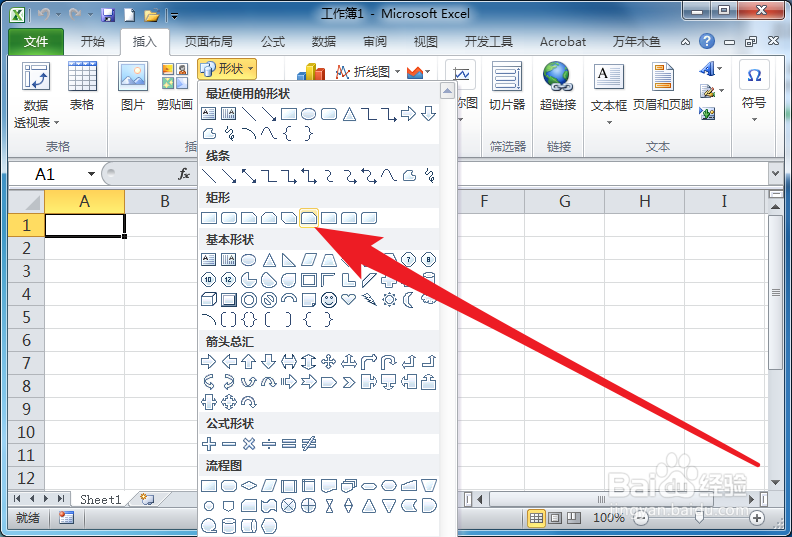Insert 页眉和页脚 header and footer
Viewport: 792px width, 537px height.
coord(662,85)
